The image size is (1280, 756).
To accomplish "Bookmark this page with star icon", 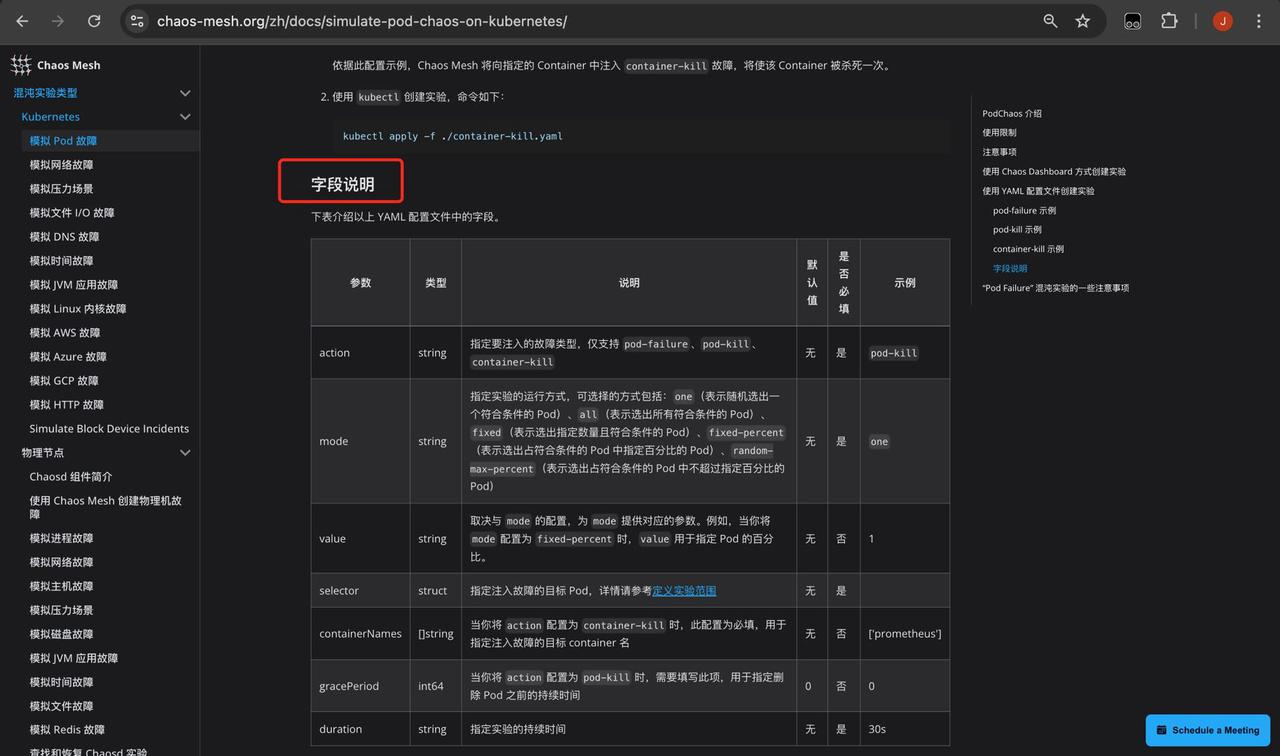I will tap(1083, 20).
